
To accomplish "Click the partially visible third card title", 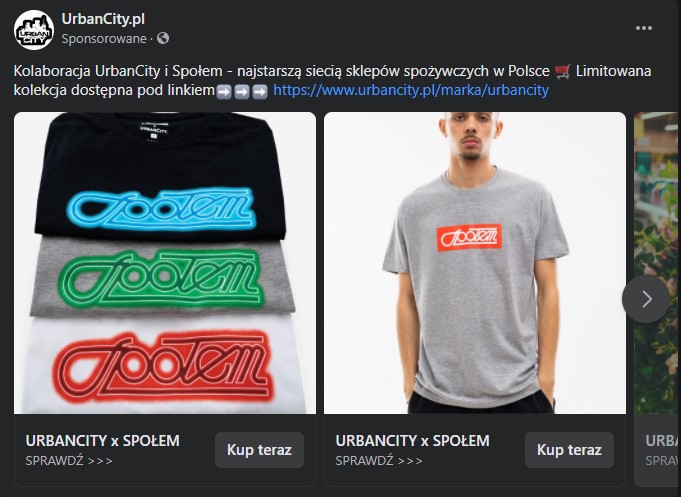I will pos(663,441).
